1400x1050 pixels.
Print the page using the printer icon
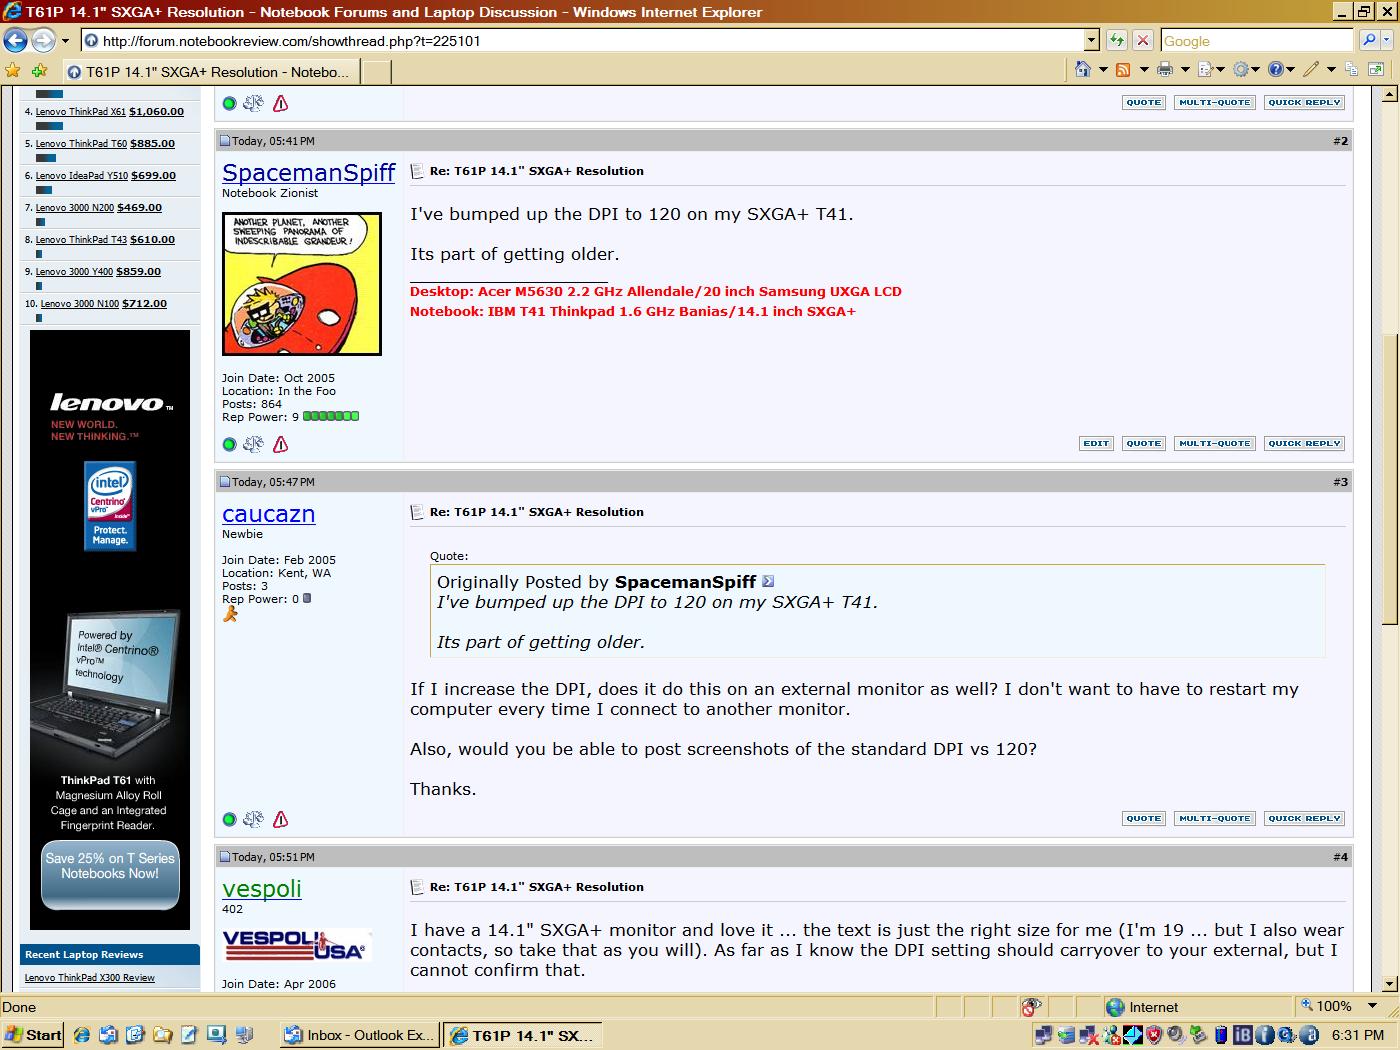point(1165,70)
